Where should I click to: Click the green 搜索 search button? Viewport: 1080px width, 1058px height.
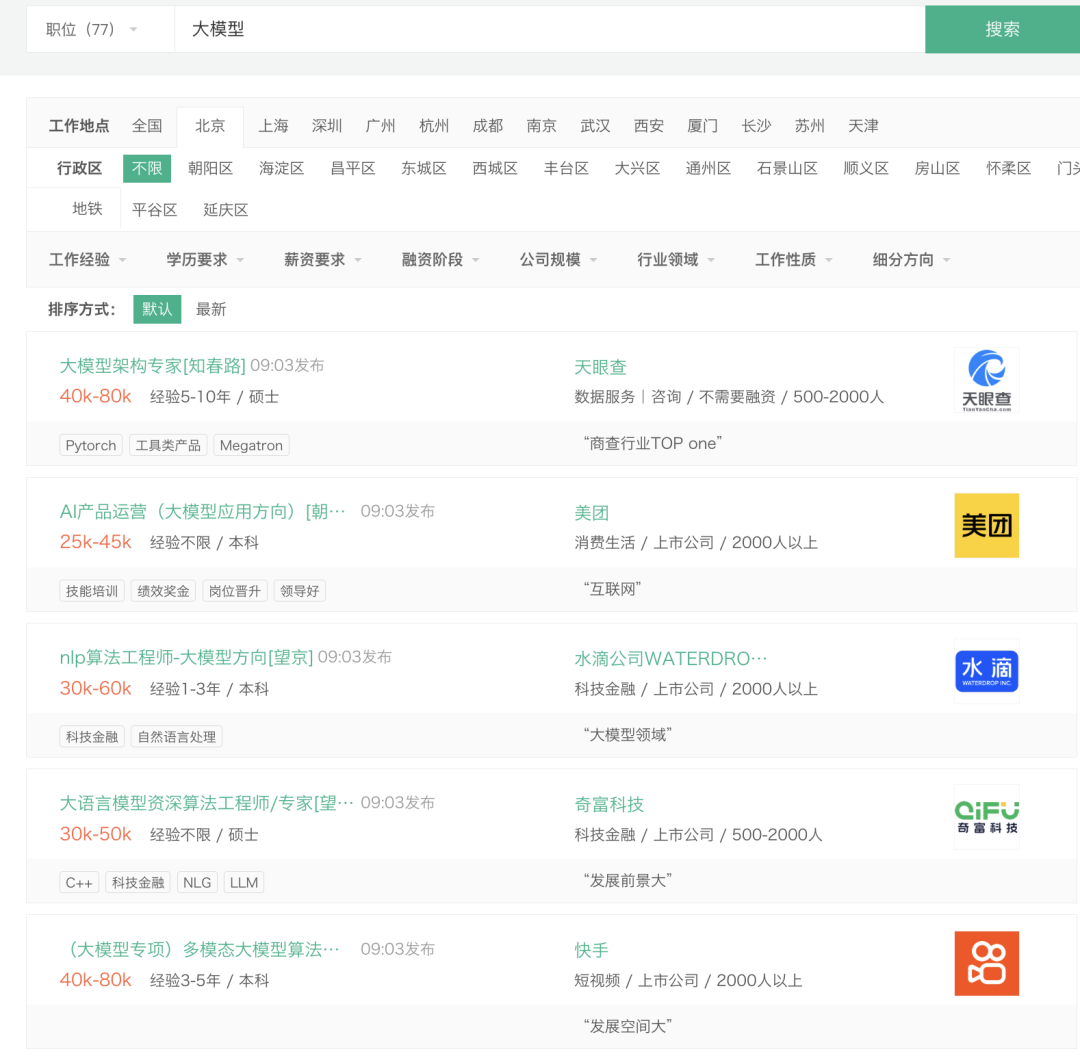point(1002,29)
